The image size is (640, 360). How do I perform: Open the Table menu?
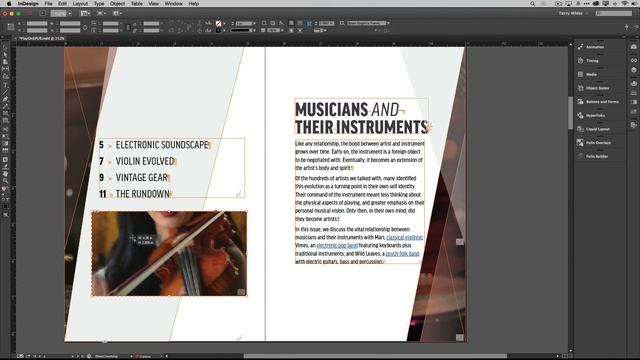pos(136,4)
